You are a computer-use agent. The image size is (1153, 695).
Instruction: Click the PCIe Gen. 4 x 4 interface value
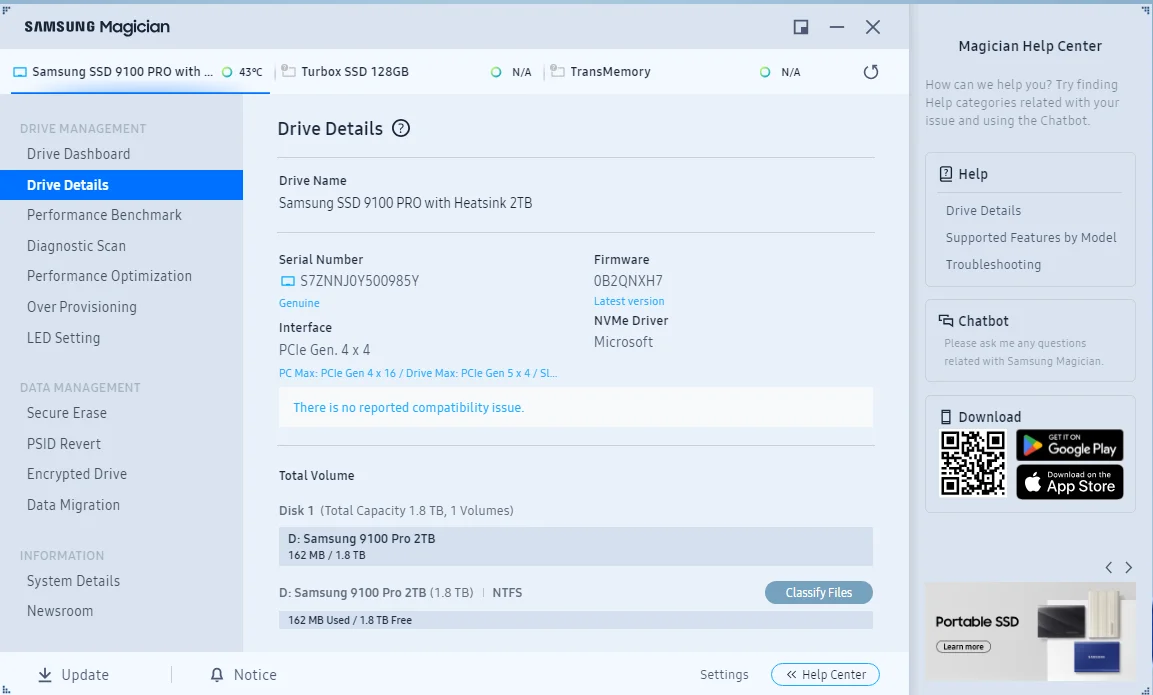(324, 350)
